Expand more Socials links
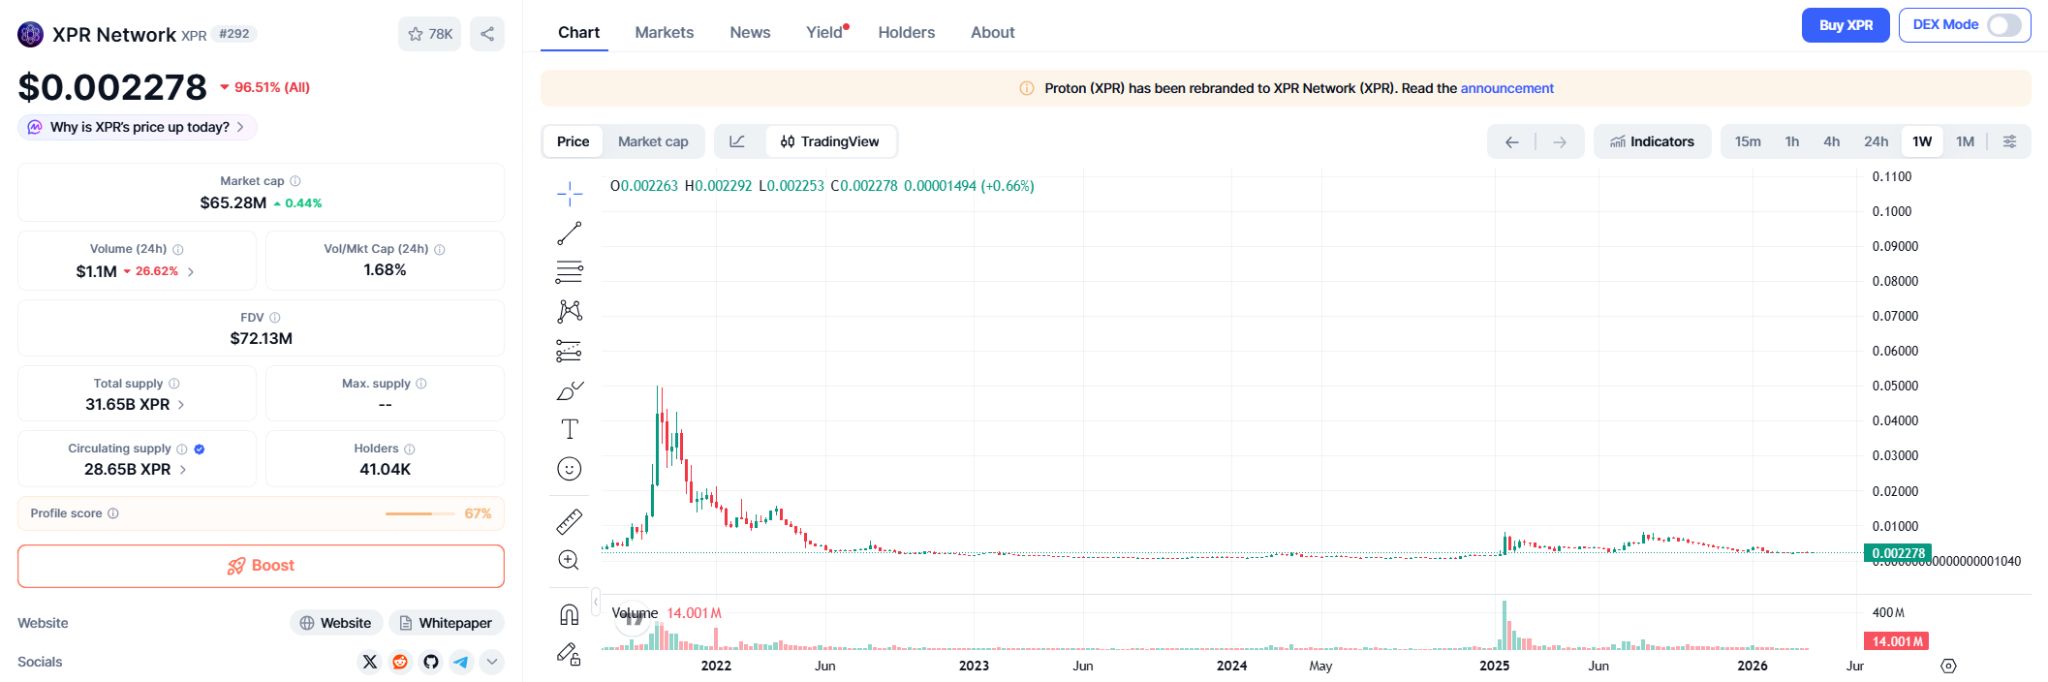Viewport: 2048px width, 682px height. 491,662
